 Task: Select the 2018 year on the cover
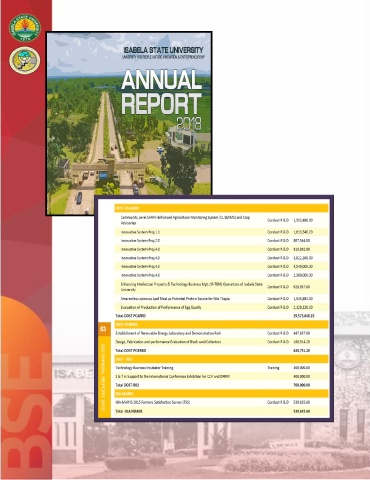click(x=189, y=124)
